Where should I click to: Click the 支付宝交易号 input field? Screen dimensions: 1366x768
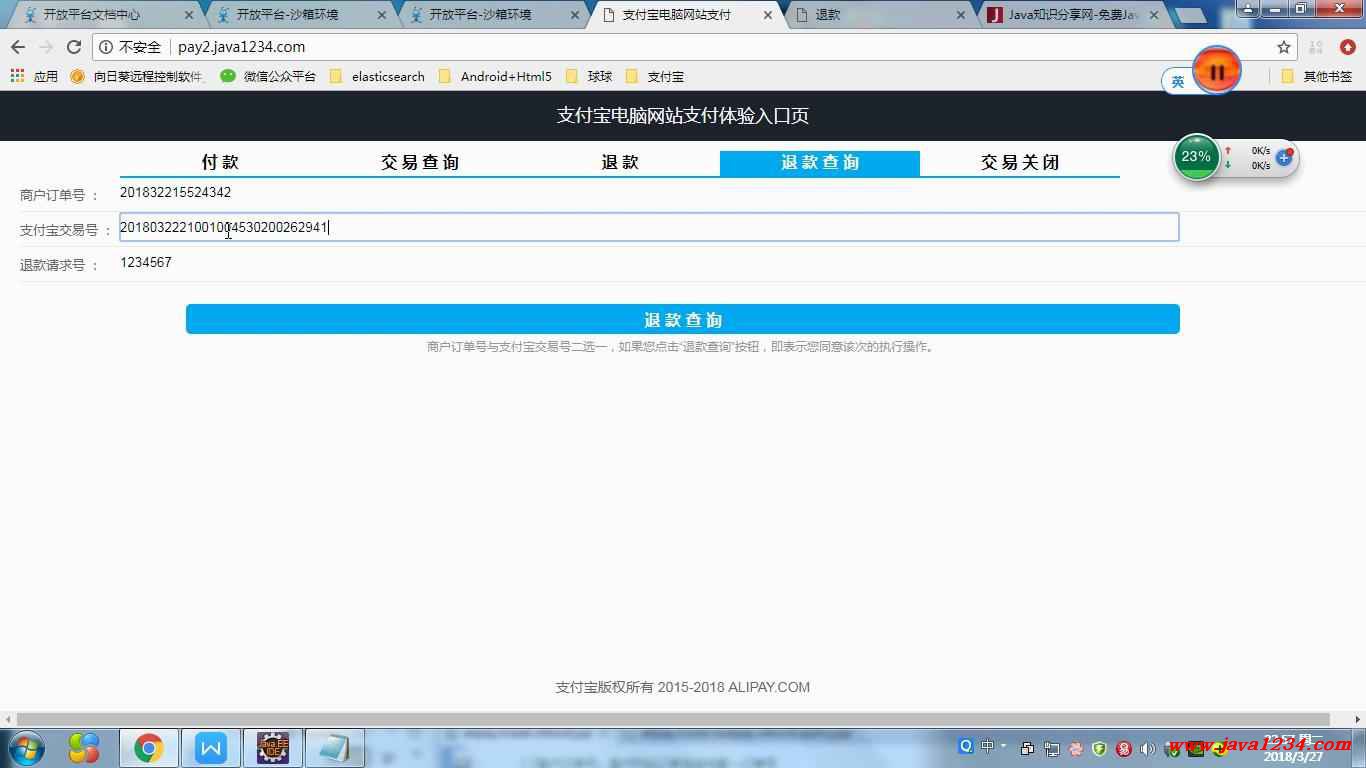pyautogui.click(x=649, y=227)
